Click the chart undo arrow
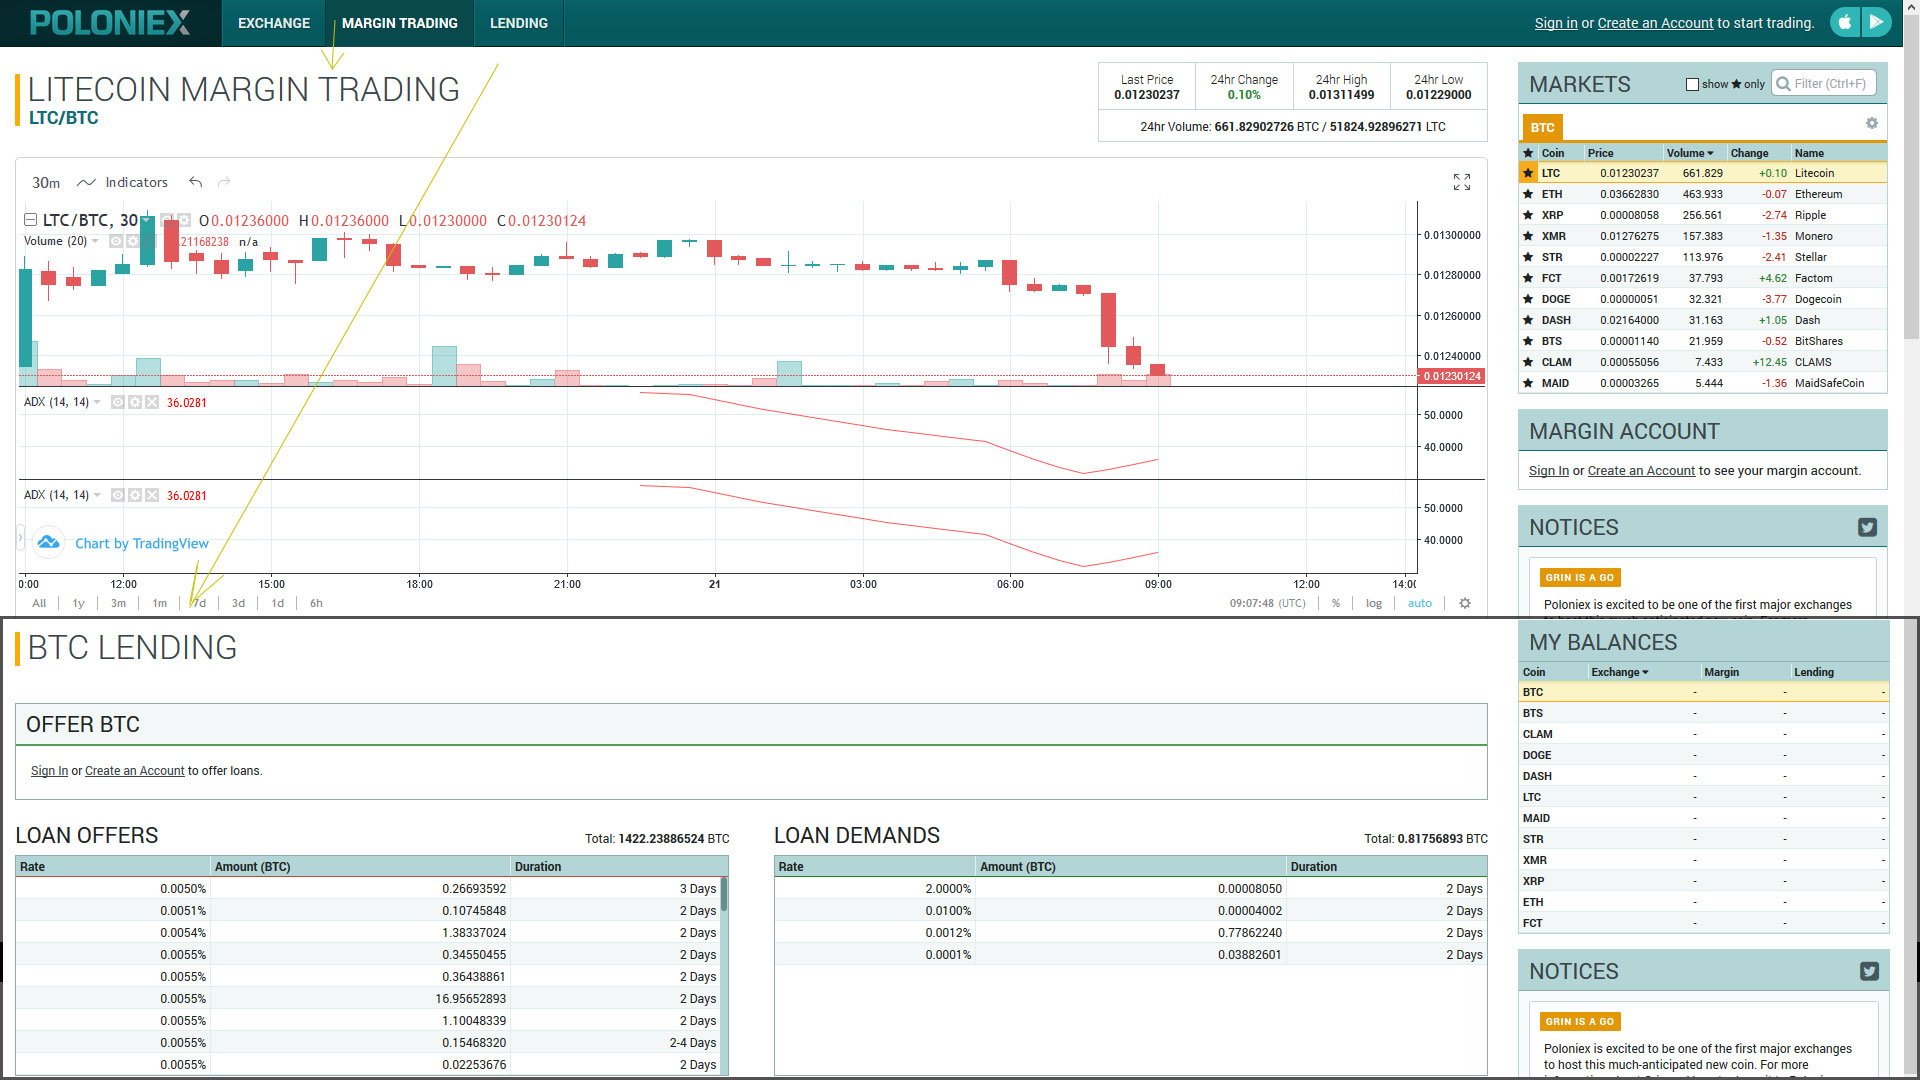1920x1080 pixels. click(196, 182)
